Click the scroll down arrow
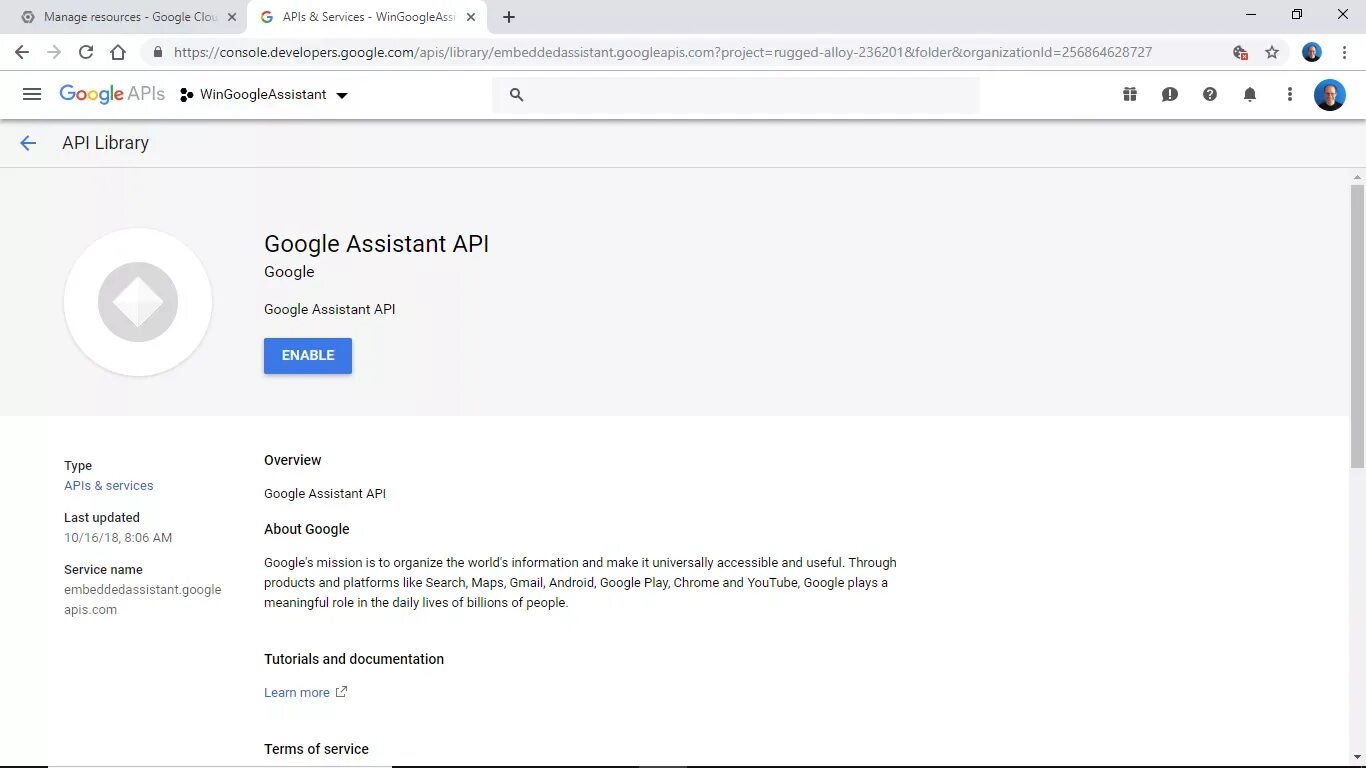The image size is (1366, 768). 1357,759
